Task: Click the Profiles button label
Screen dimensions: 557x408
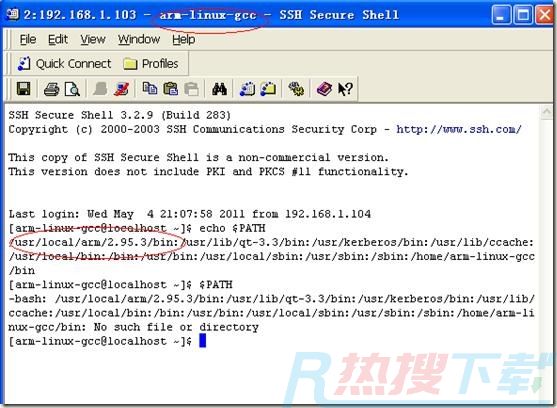Action: click(x=160, y=64)
